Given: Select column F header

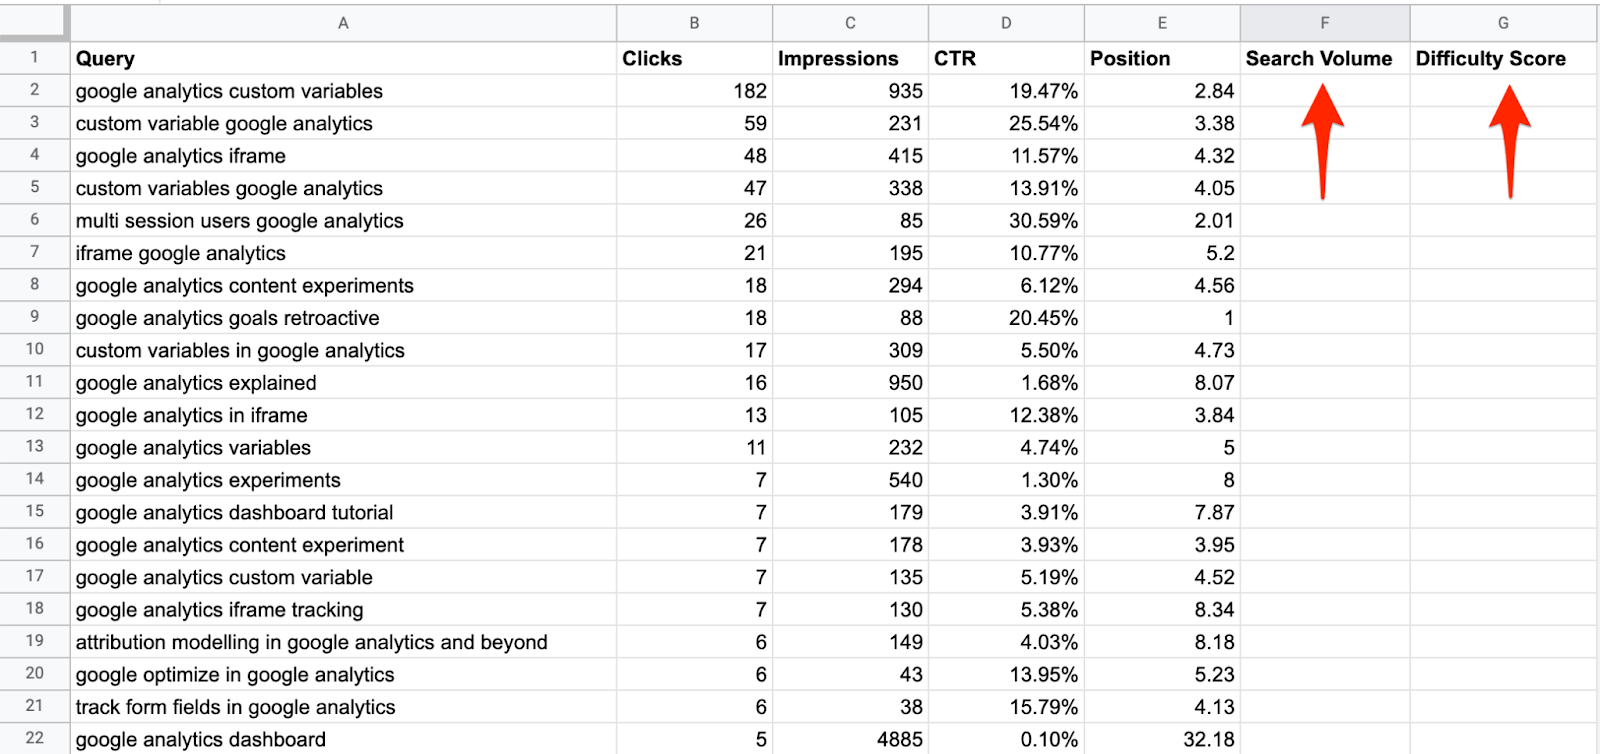Looking at the screenshot, I should point(1325,23).
